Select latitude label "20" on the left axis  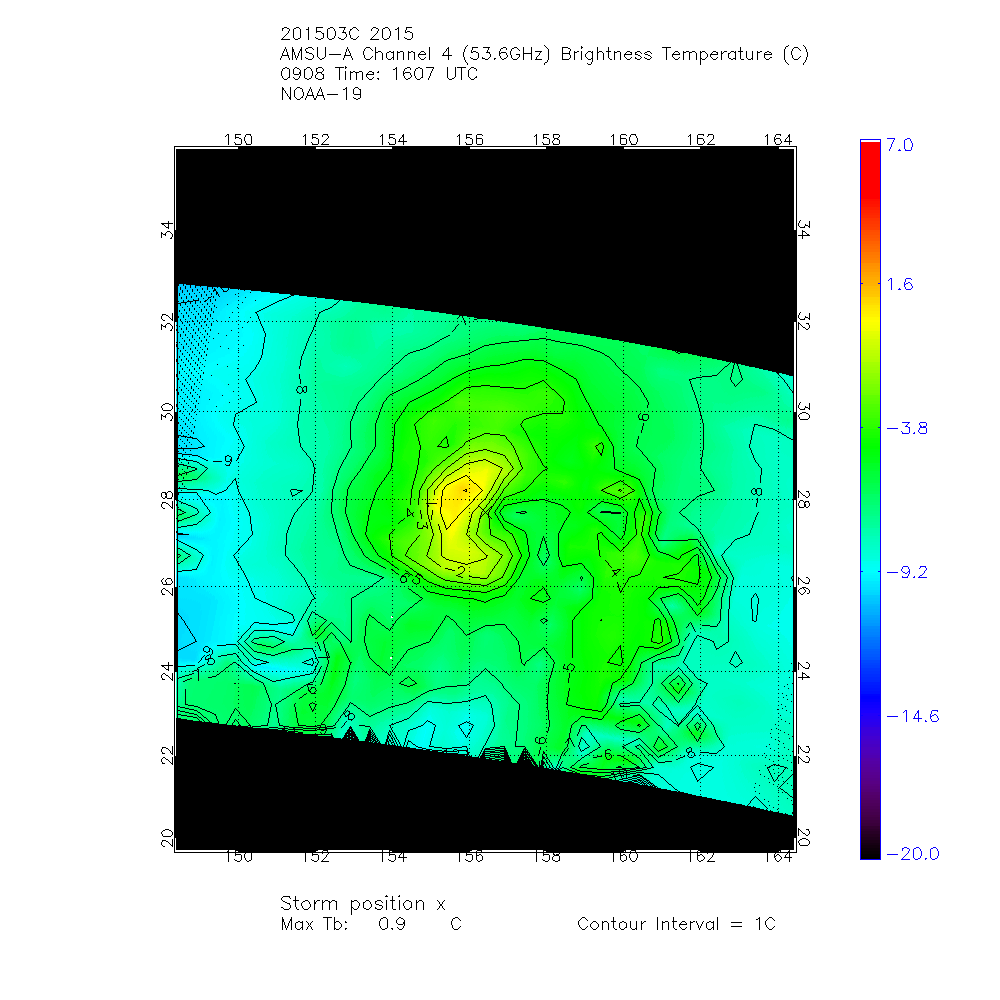(x=166, y=838)
